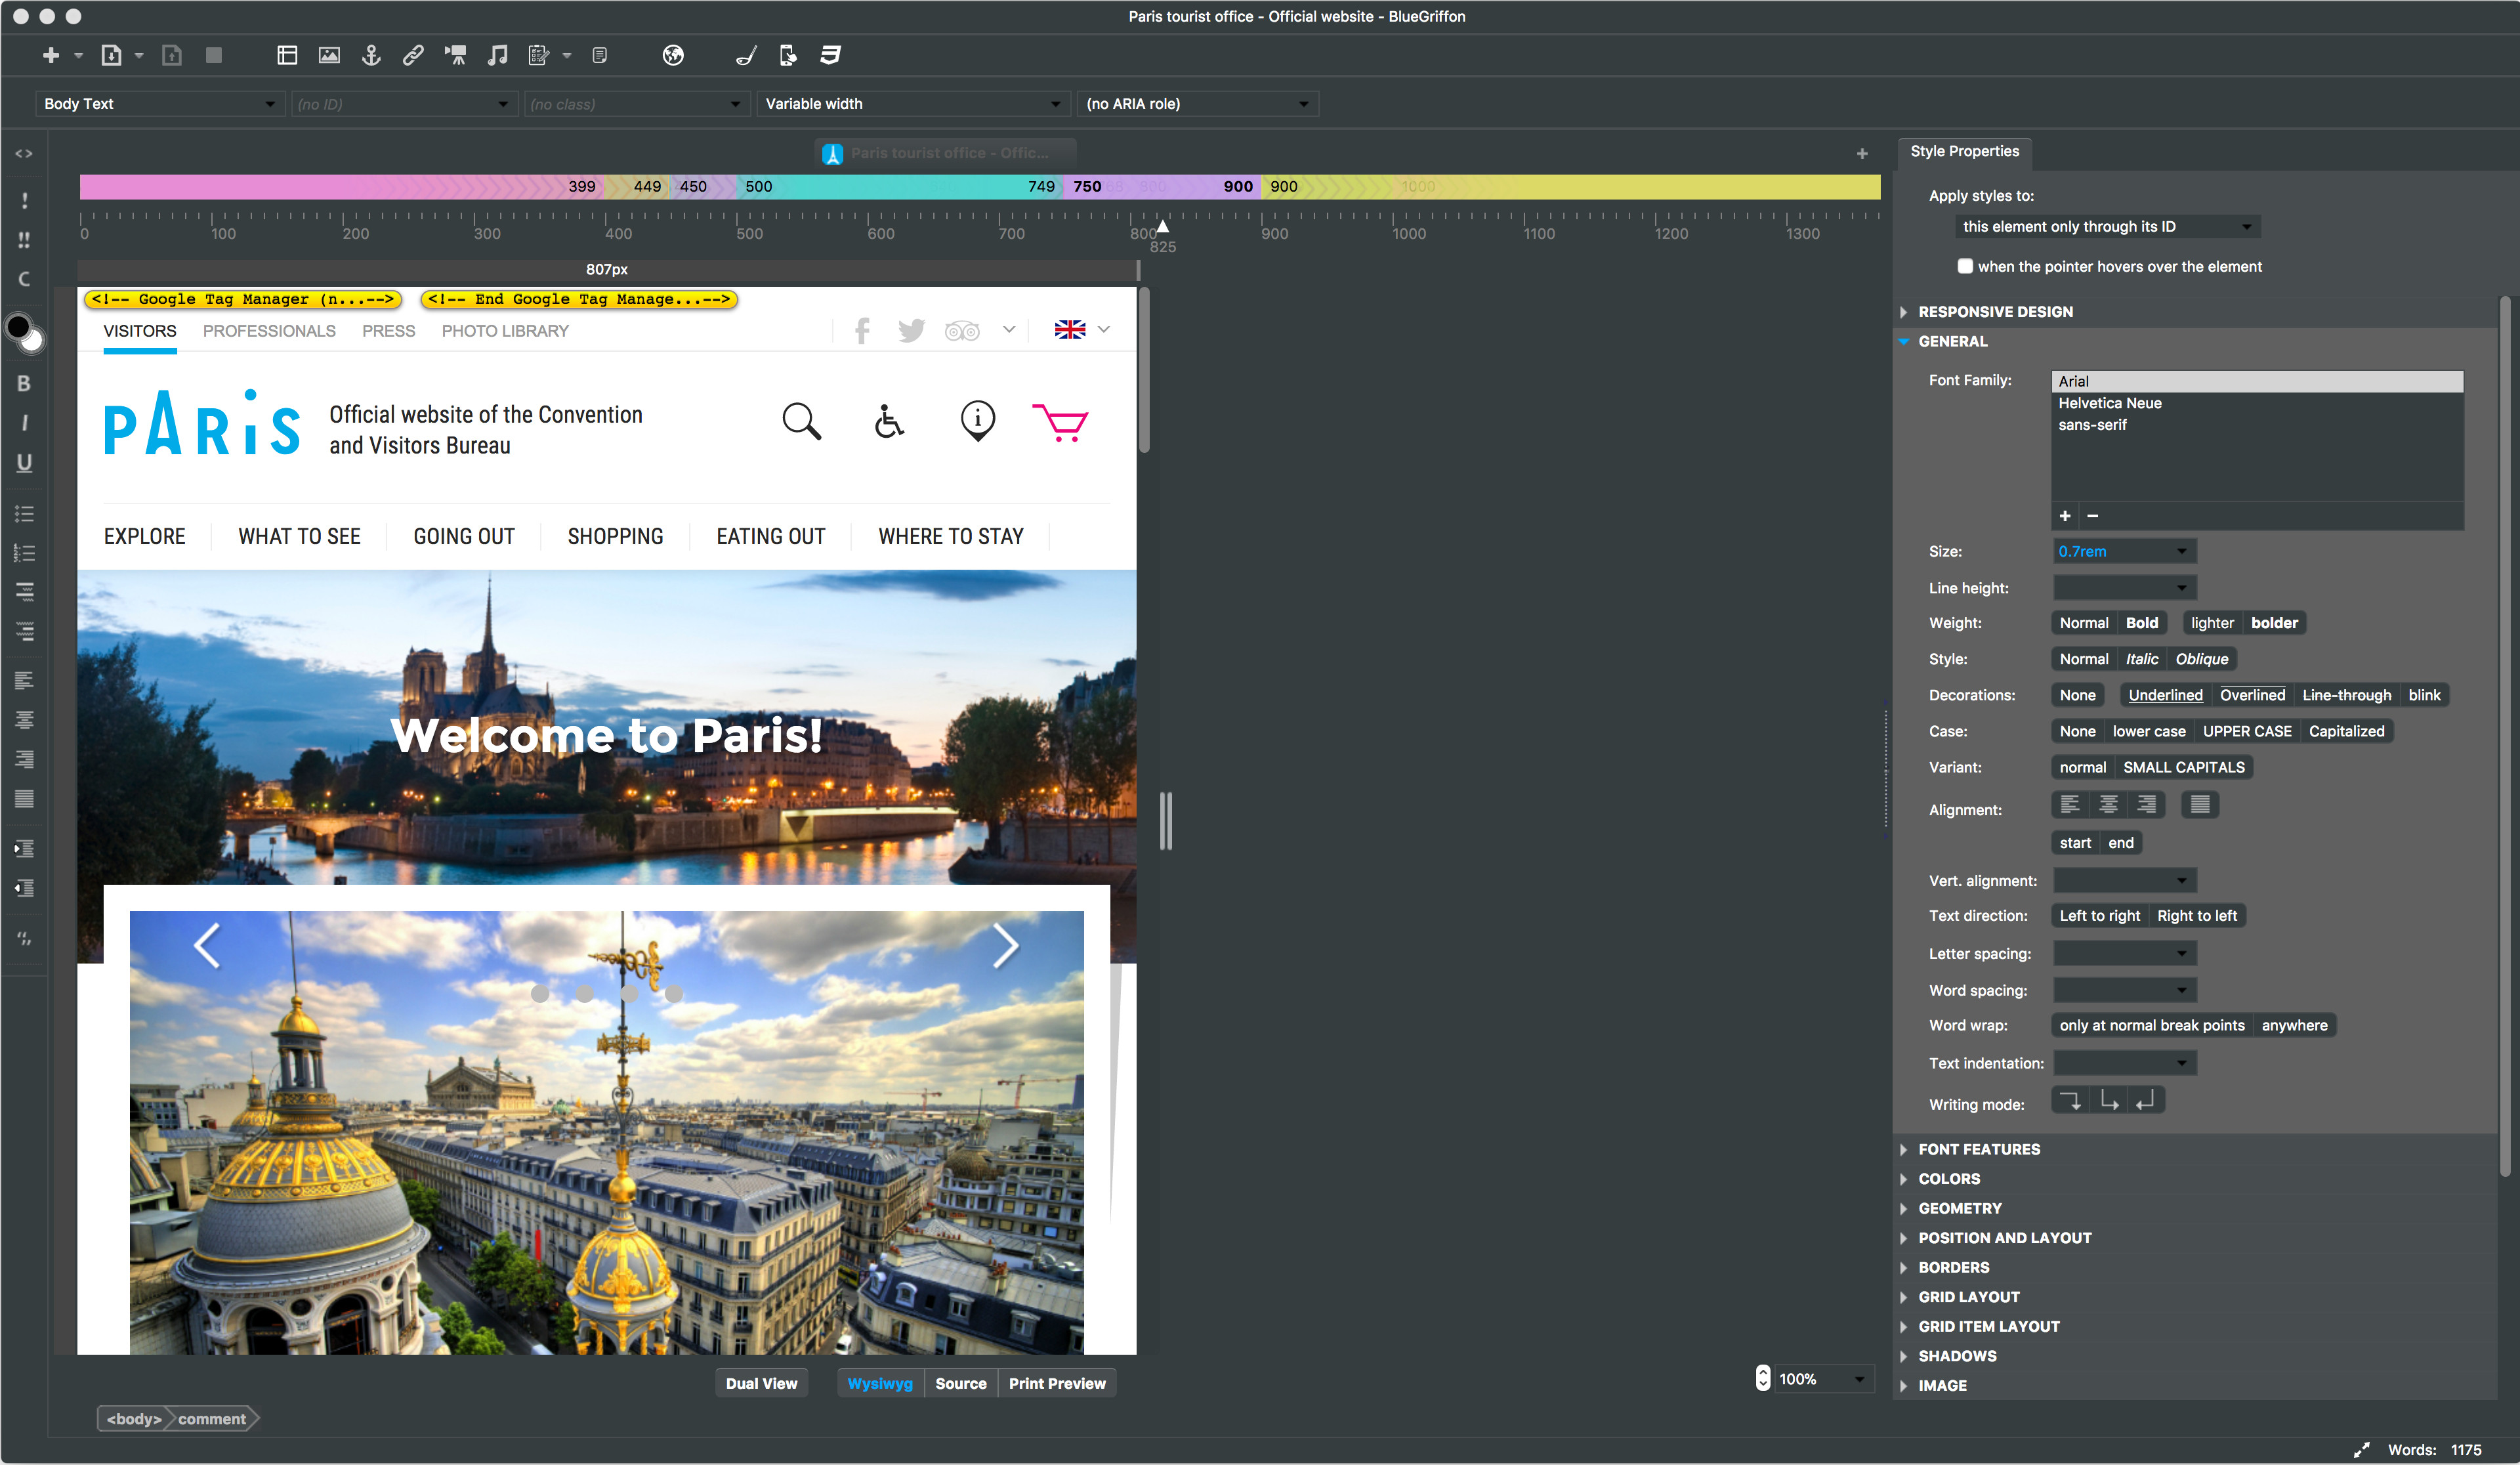Click the Dual View button
The width and height of the screenshot is (2520, 1465).
point(761,1383)
